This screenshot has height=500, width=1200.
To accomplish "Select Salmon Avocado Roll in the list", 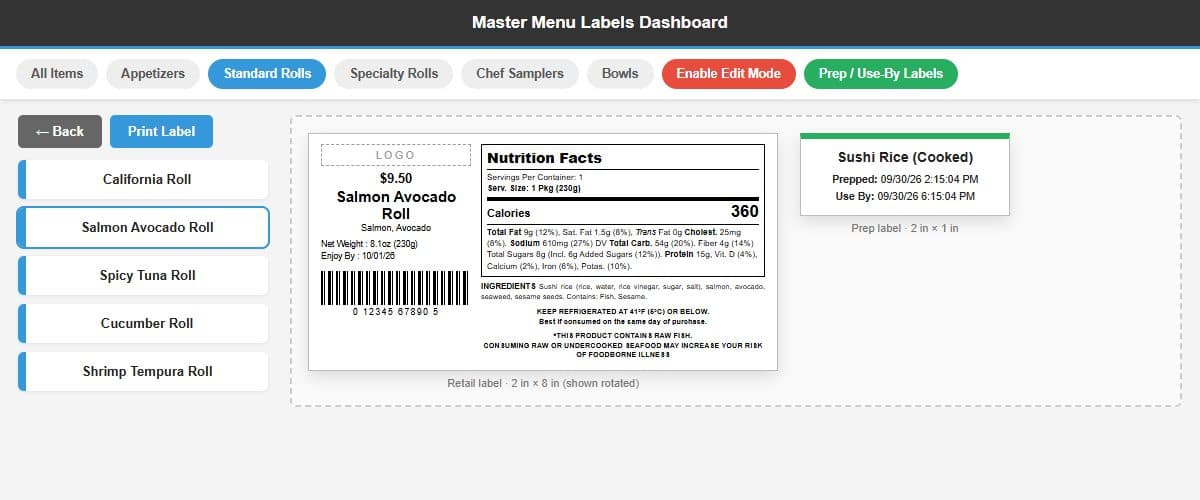I will pos(143,228).
